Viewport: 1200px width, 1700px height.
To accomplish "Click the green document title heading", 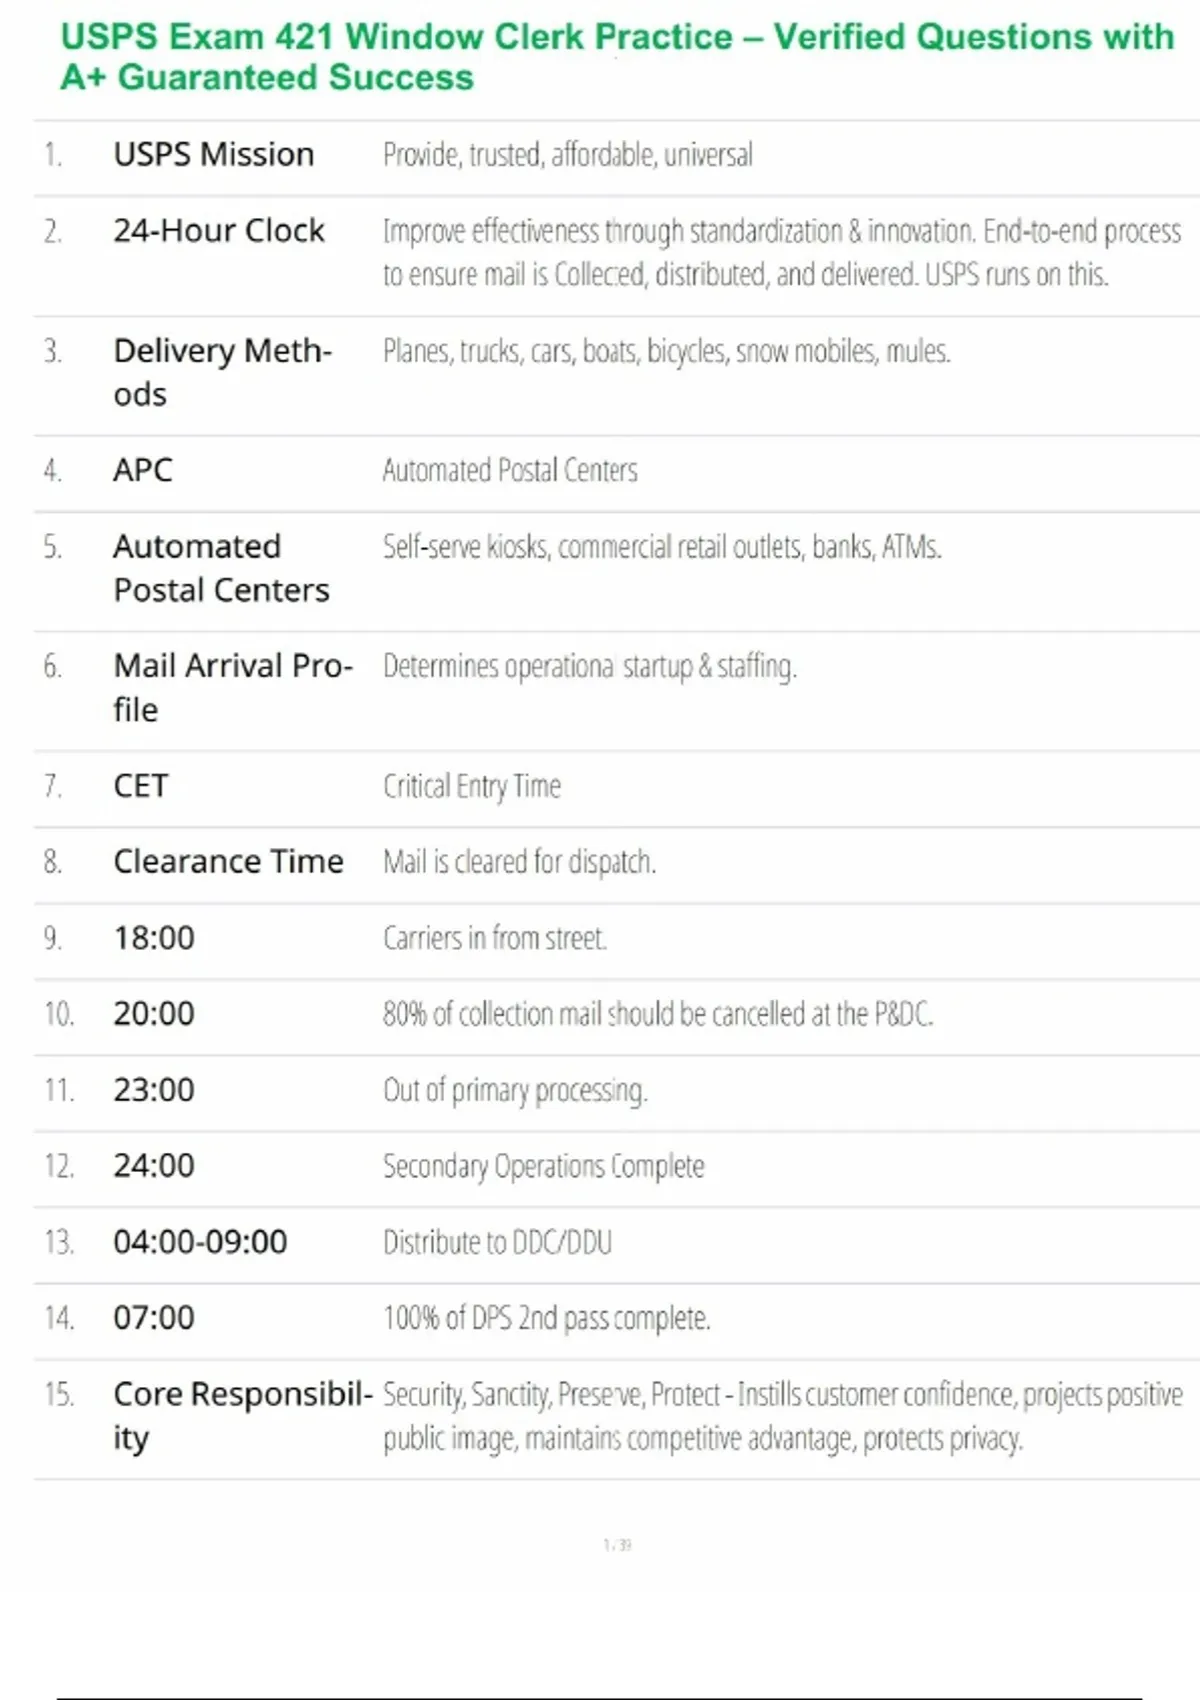I will click(616, 57).
